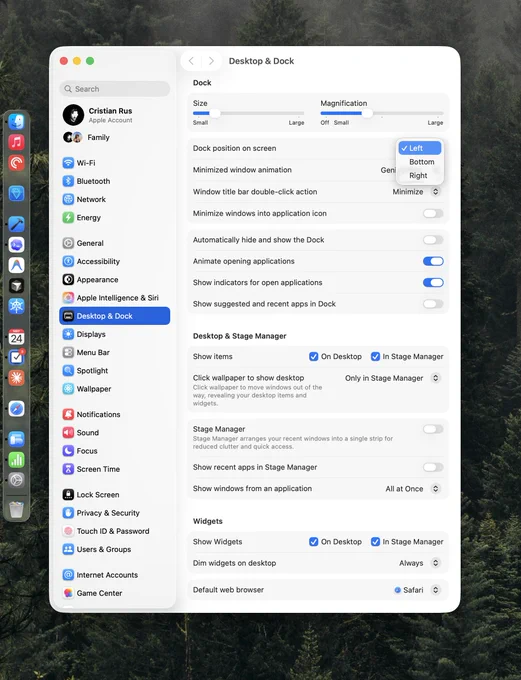This screenshot has height=680, width=521.
Task: Open Internet Accounts settings
Action: (115, 575)
